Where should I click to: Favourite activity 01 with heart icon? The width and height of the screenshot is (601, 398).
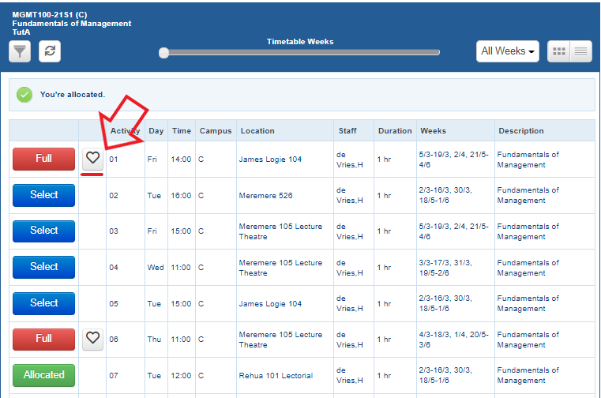click(x=93, y=159)
